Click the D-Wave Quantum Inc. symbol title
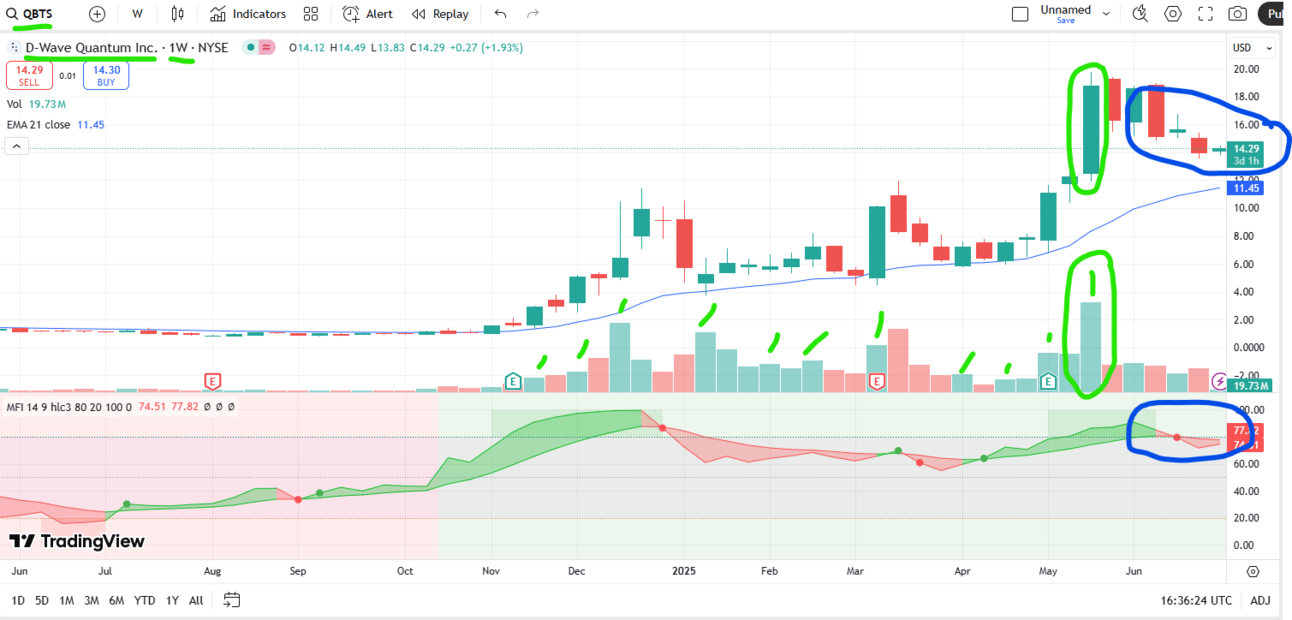1292x620 pixels. 91,47
